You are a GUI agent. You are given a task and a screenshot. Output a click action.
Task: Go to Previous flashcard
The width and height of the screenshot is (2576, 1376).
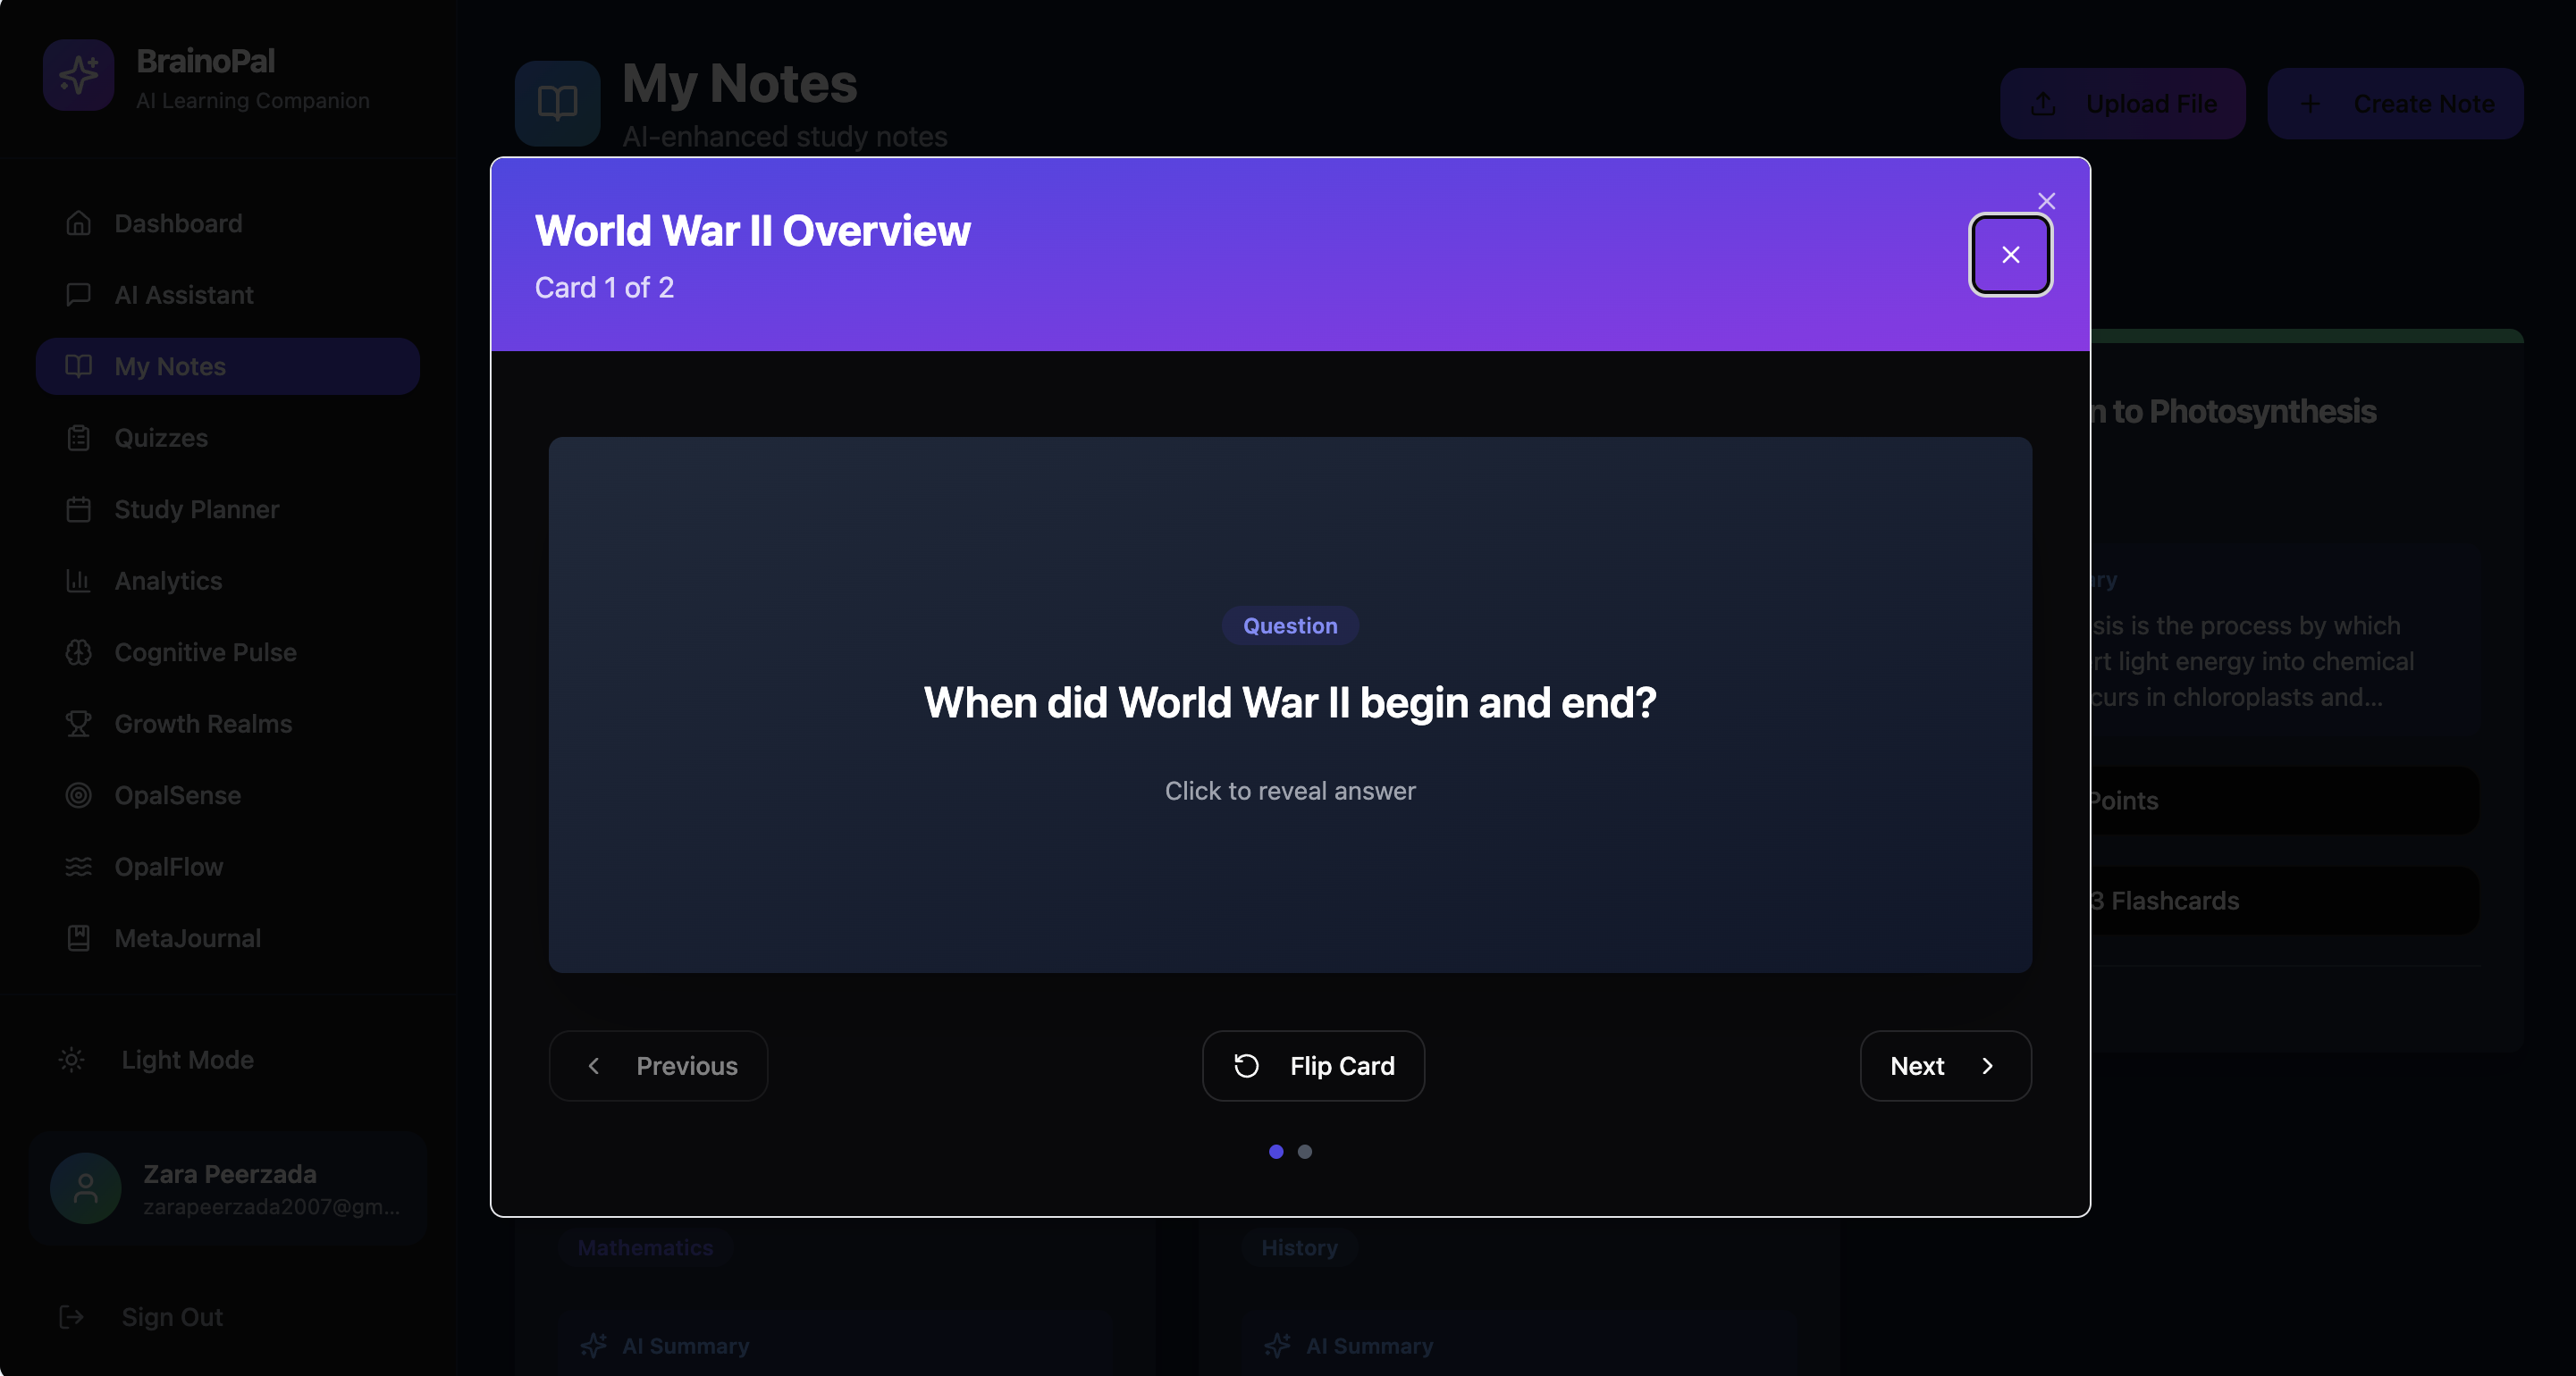tap(658, 1066)
